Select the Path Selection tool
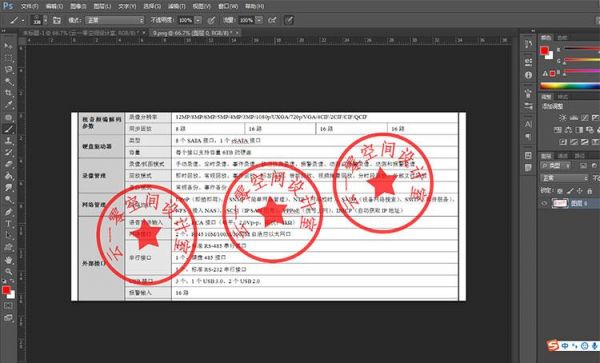The image size is (600, 363). 8,235
